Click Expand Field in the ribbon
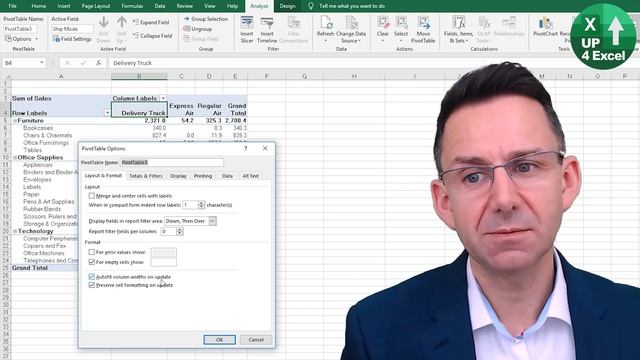The image size is (640, 360). coord(151,22)
